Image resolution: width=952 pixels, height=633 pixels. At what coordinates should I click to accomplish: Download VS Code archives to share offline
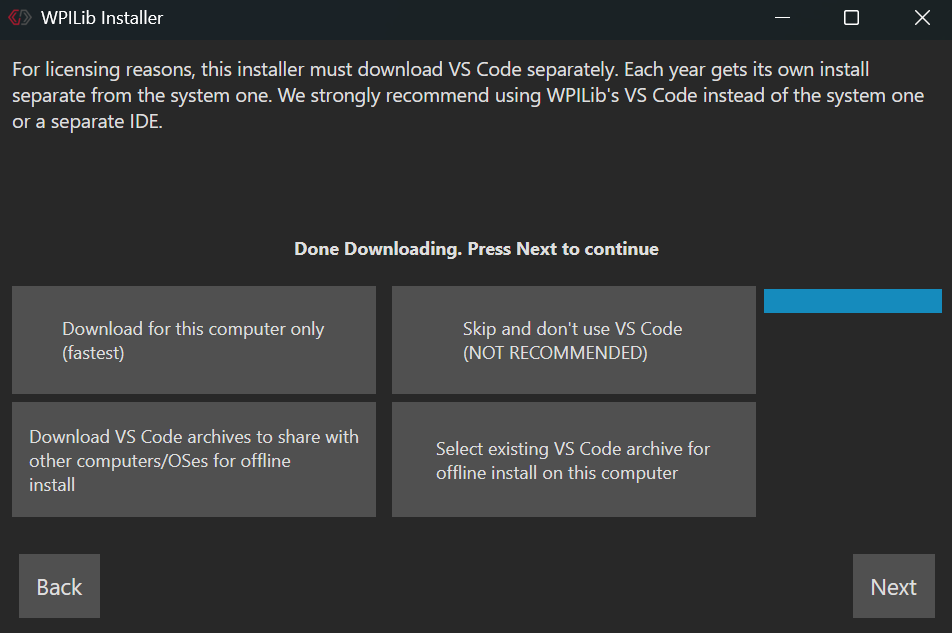(x=194, y=460)
